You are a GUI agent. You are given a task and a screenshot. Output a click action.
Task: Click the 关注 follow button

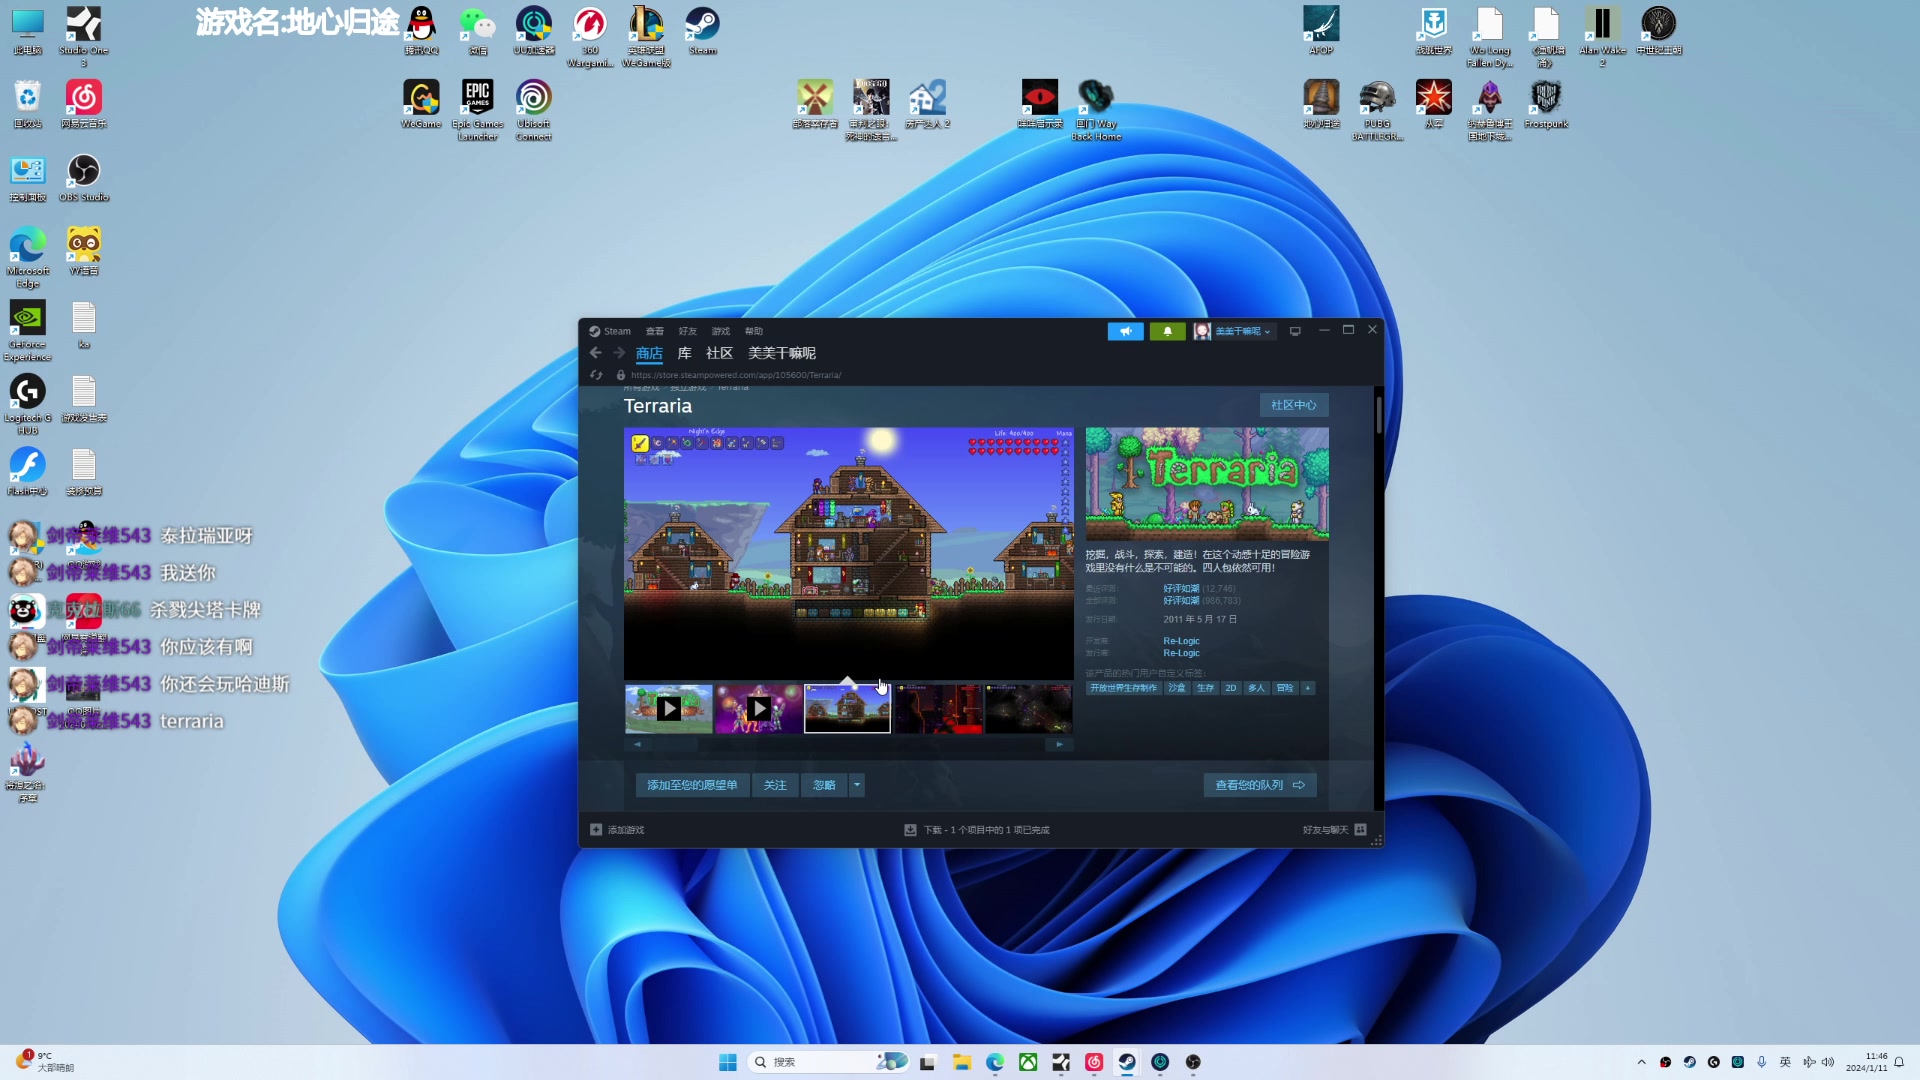coord(775,785)
